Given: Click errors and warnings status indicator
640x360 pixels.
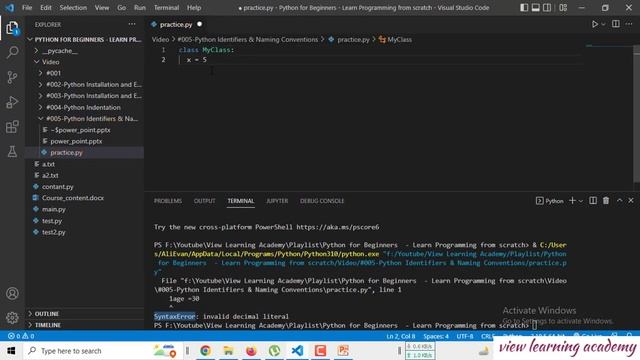Looking at the screenshot, I should [x=21, y=336].
